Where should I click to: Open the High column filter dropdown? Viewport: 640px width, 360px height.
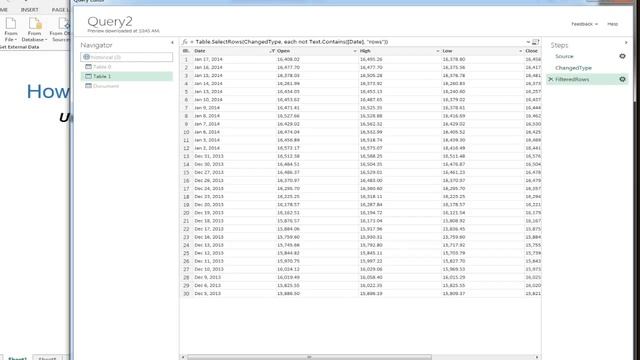coord(438,51)
